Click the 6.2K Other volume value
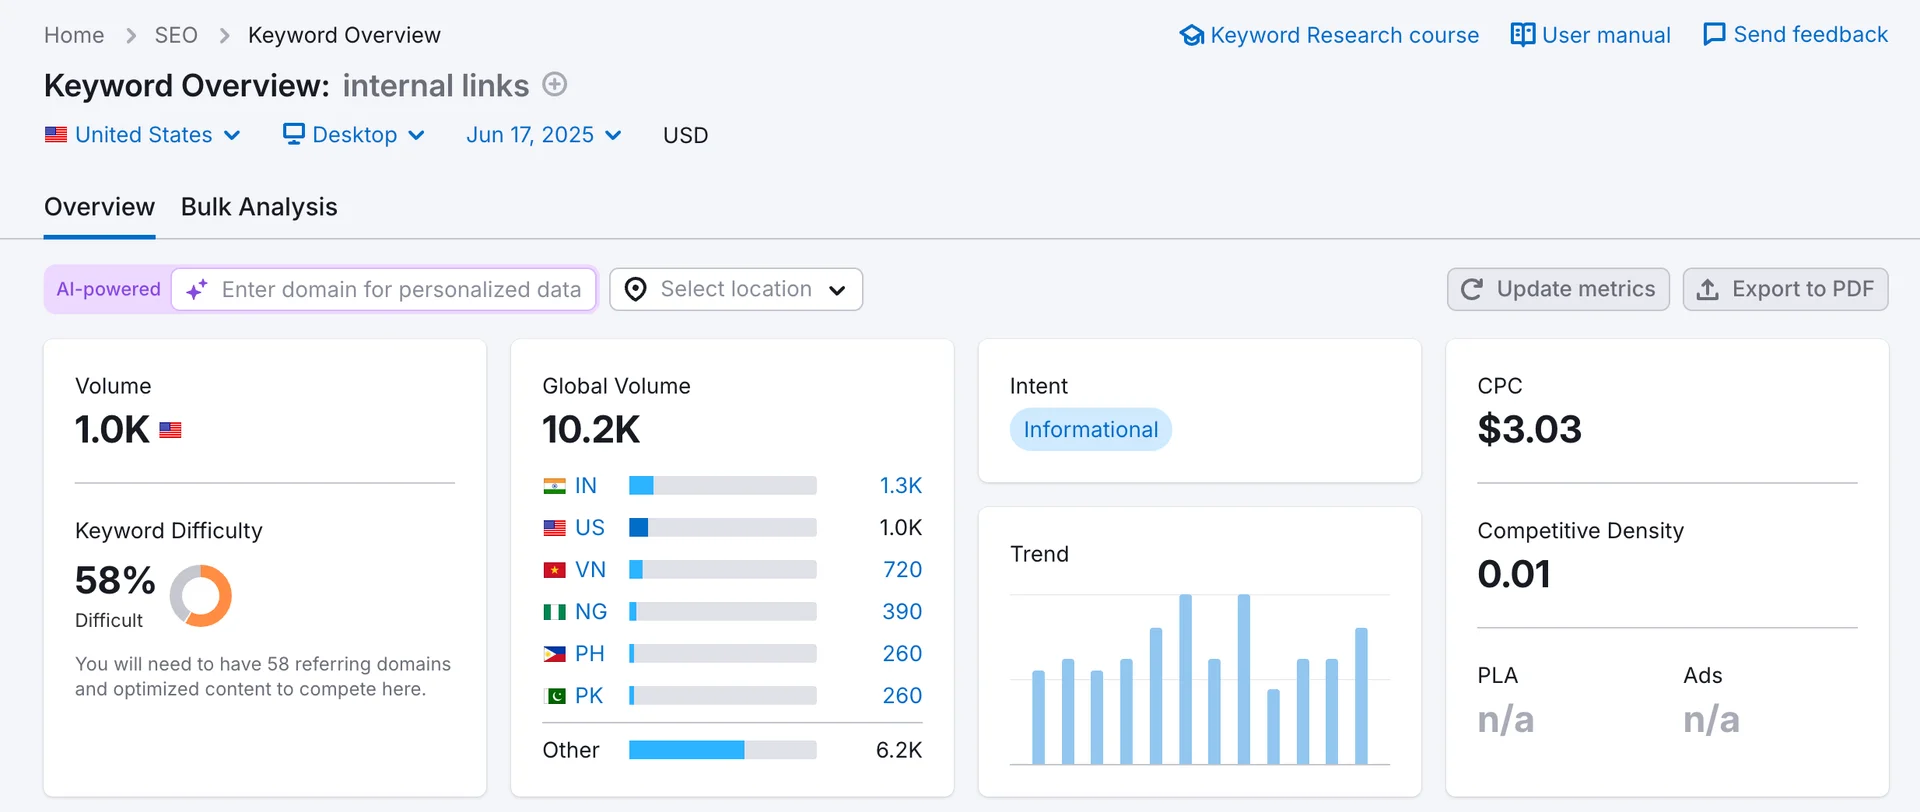This screenshot has width=1920, height=812. point(899,750)
